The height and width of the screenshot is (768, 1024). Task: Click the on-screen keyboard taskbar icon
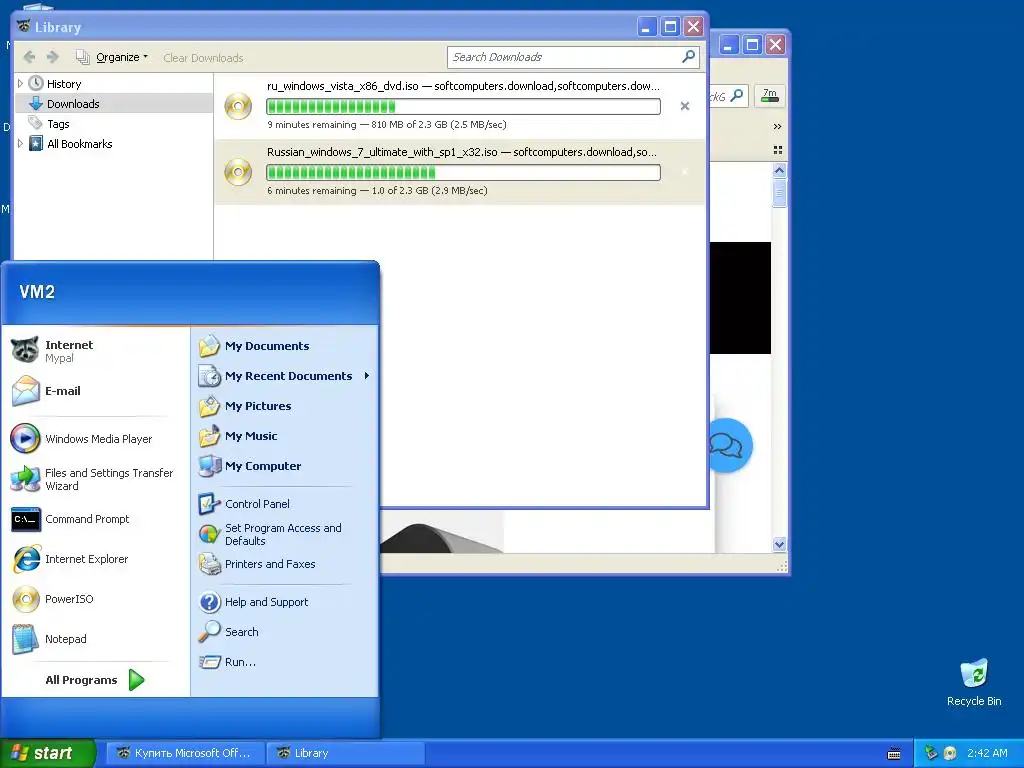894,754
